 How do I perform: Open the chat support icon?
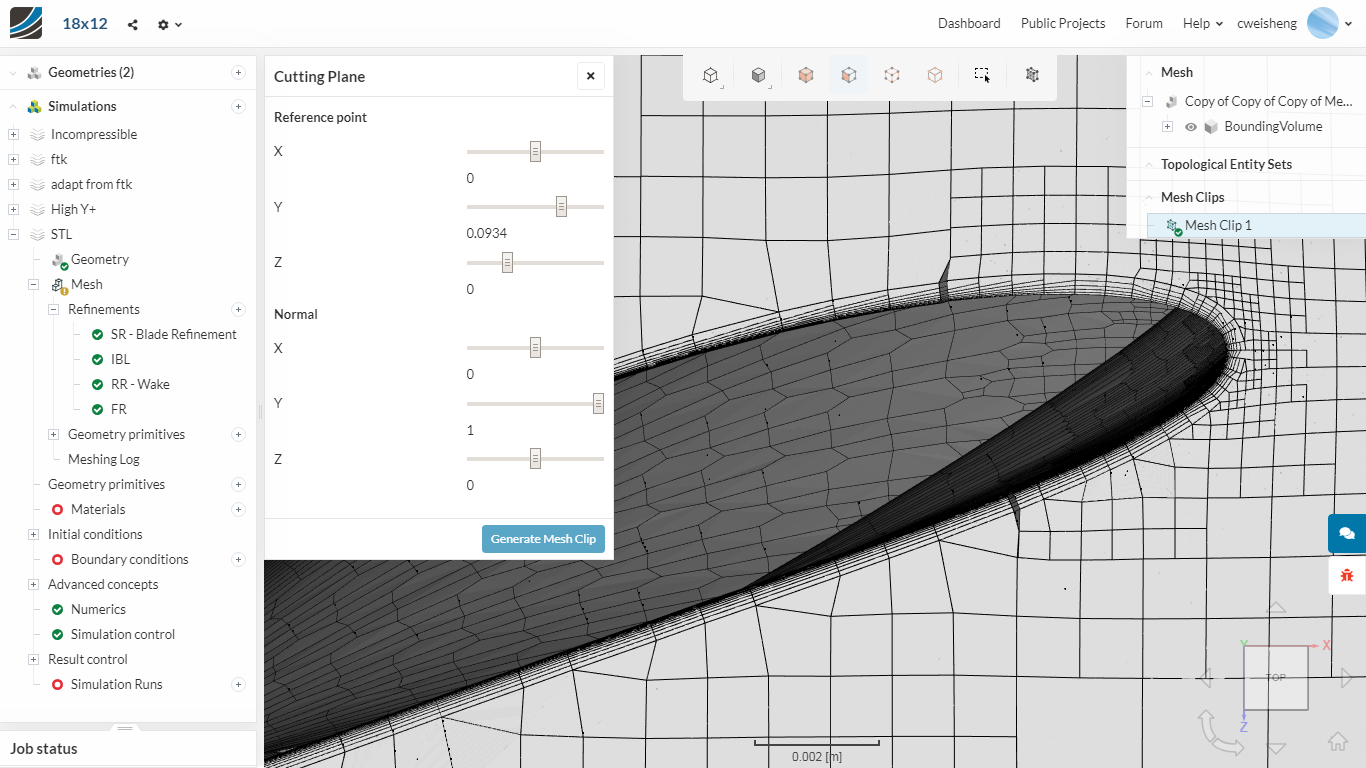(1346, 533)
